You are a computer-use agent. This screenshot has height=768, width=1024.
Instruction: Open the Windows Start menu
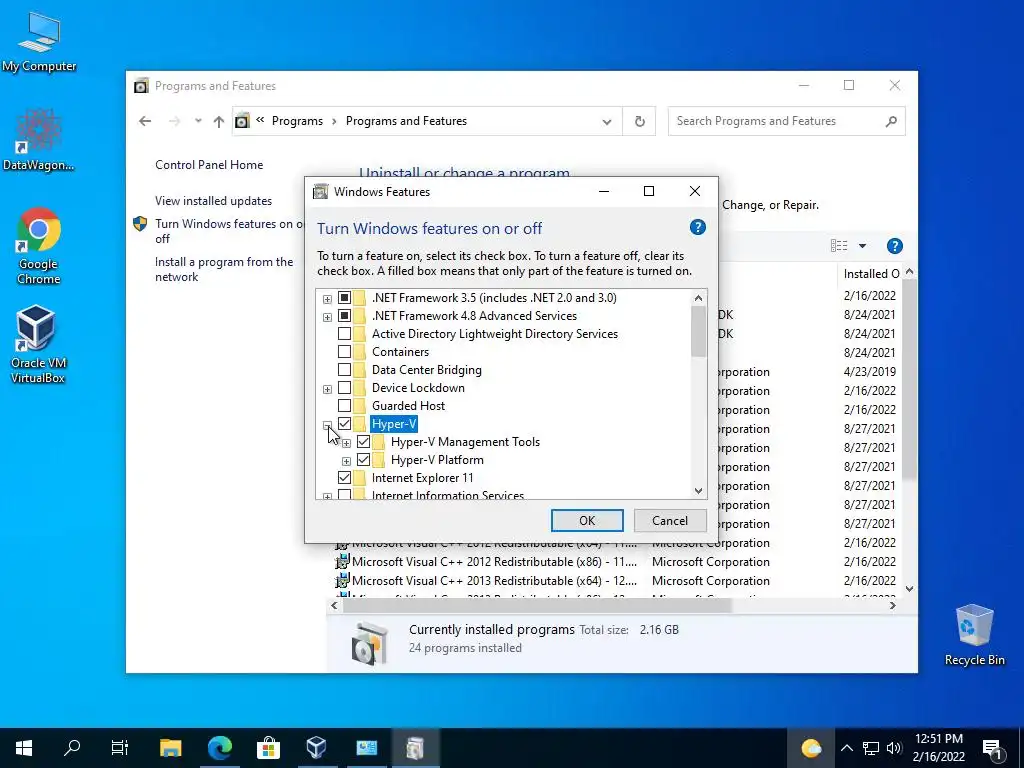click(x=24, y=748)
